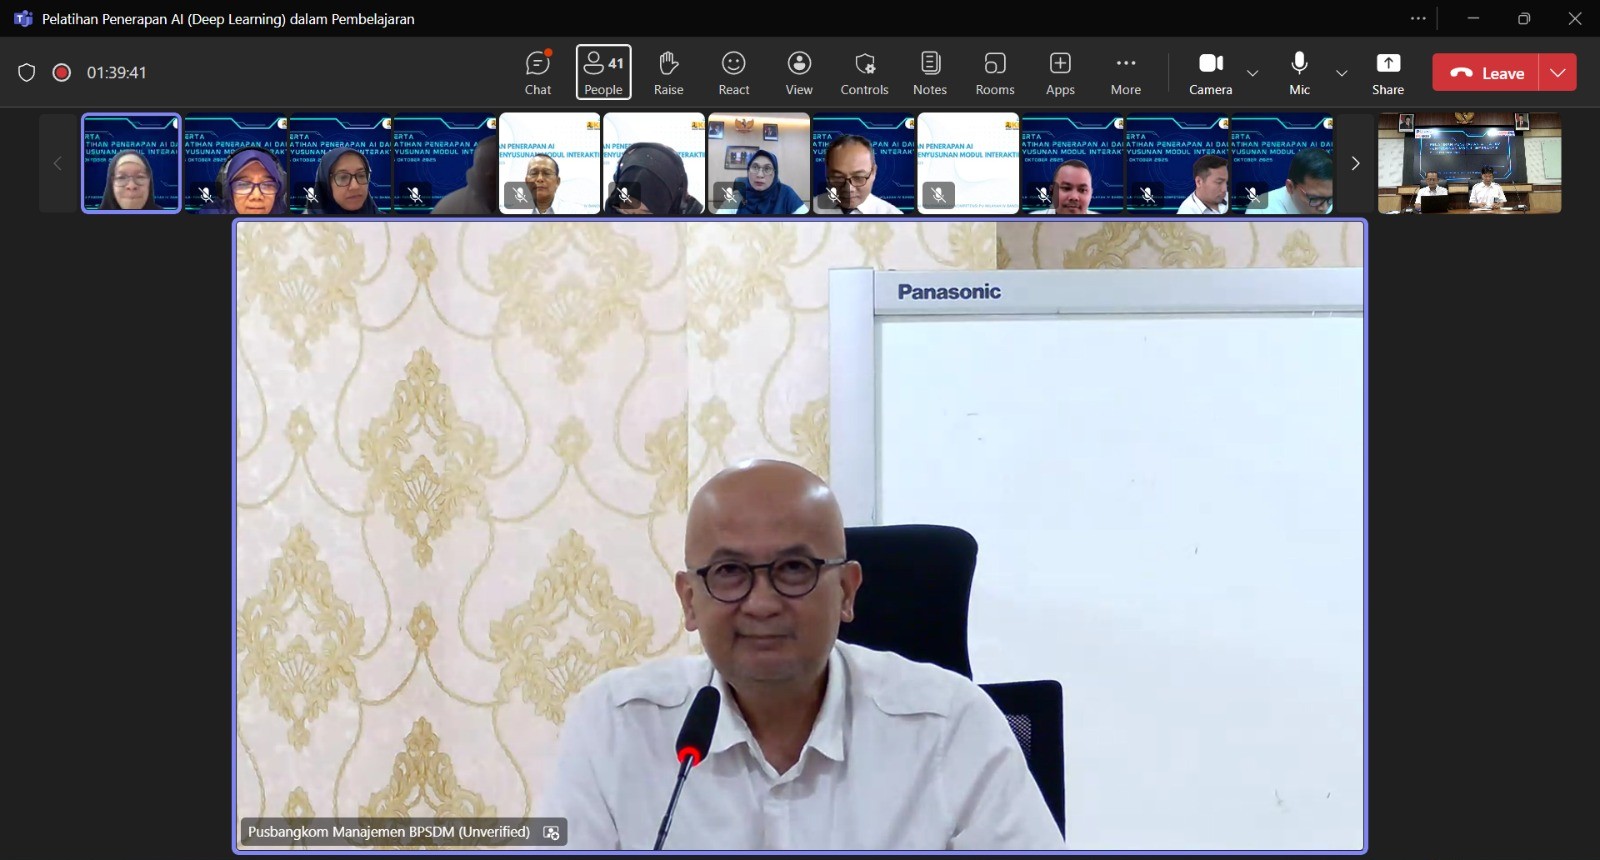This screenshot has width=1600, height=860.
Task: Raise your hand in the meeting
Action: coord(668,73)
